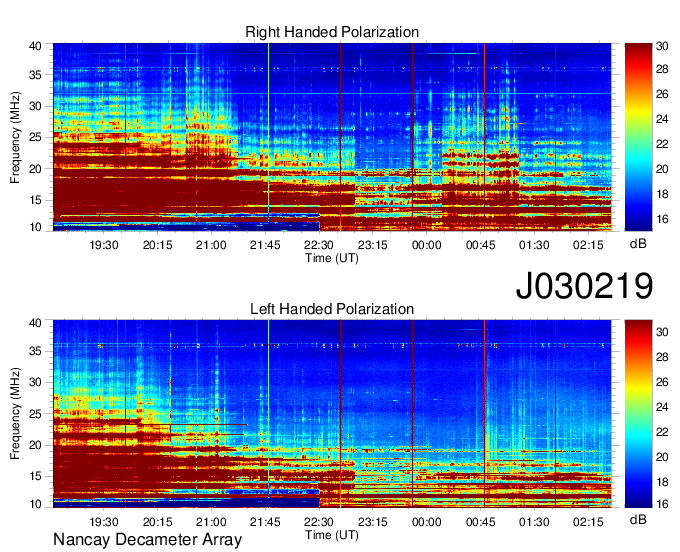Click the "Left Handed Polarization" plot title
Screen dimensions: 680x552
(332, 309)
